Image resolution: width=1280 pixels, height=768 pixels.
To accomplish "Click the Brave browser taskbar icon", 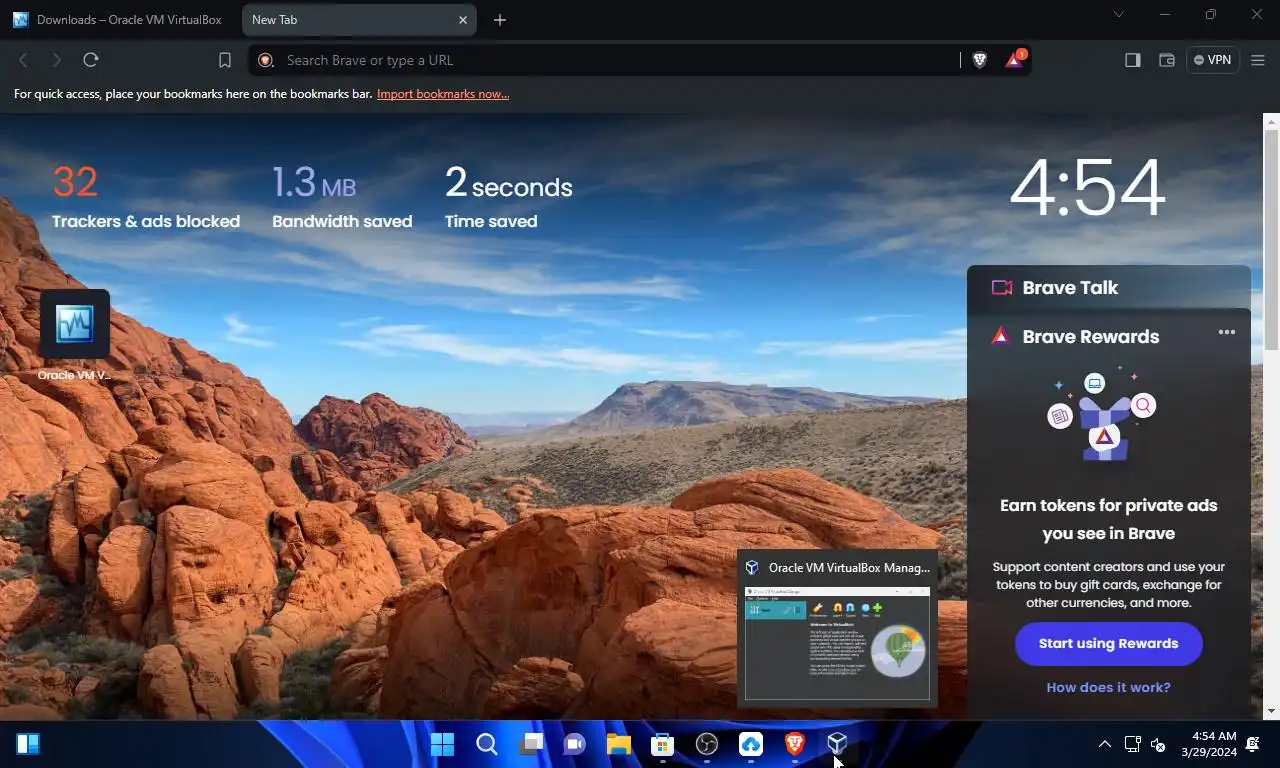I will tap(795, 744).
